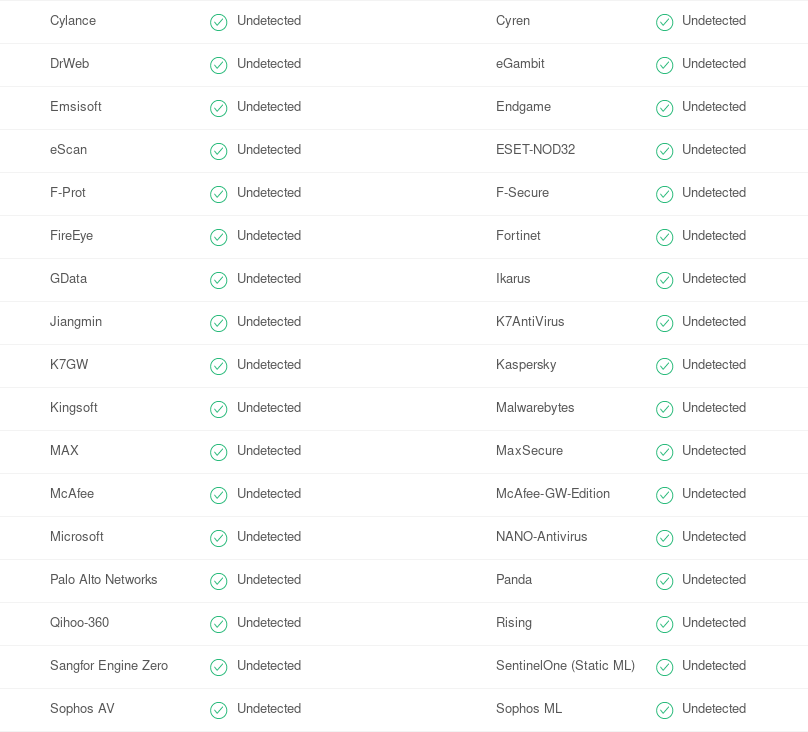Click the check icon for ESET-NOD32

pos(664,151)
